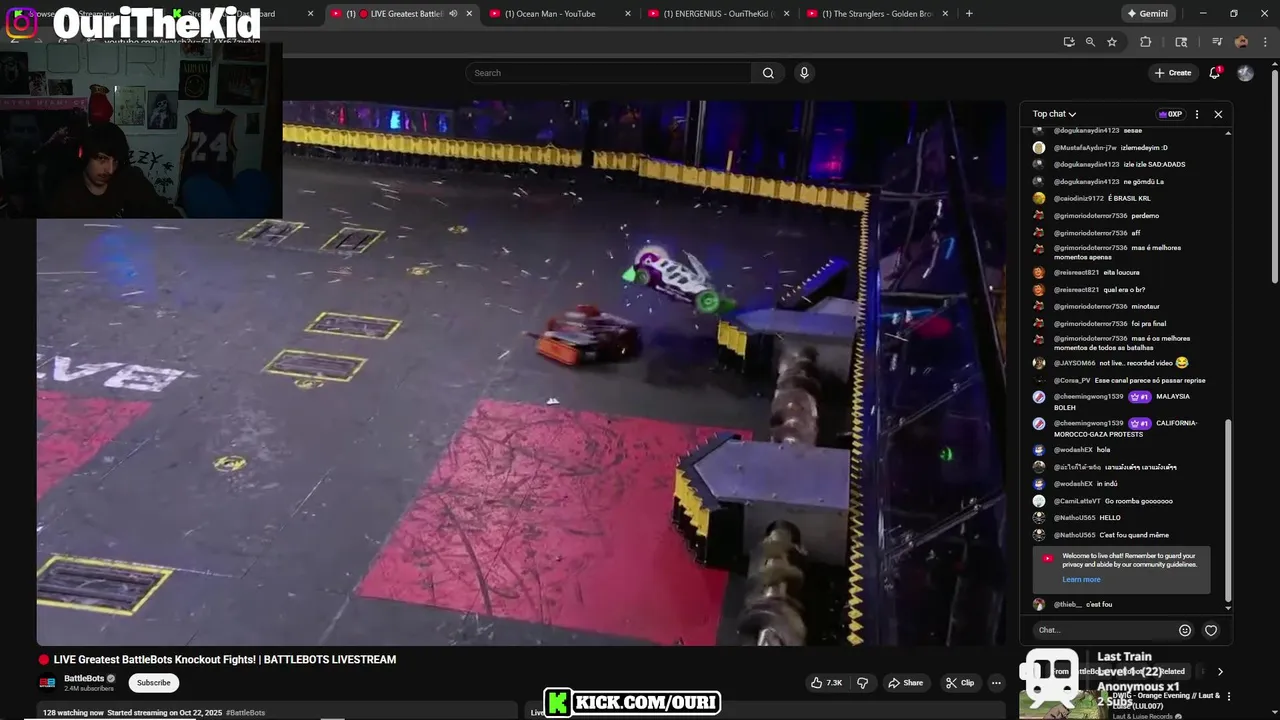Open emoji picker in chat box
The width and height of the screenshot is (1280, 720).
[x=1185, y=630]
